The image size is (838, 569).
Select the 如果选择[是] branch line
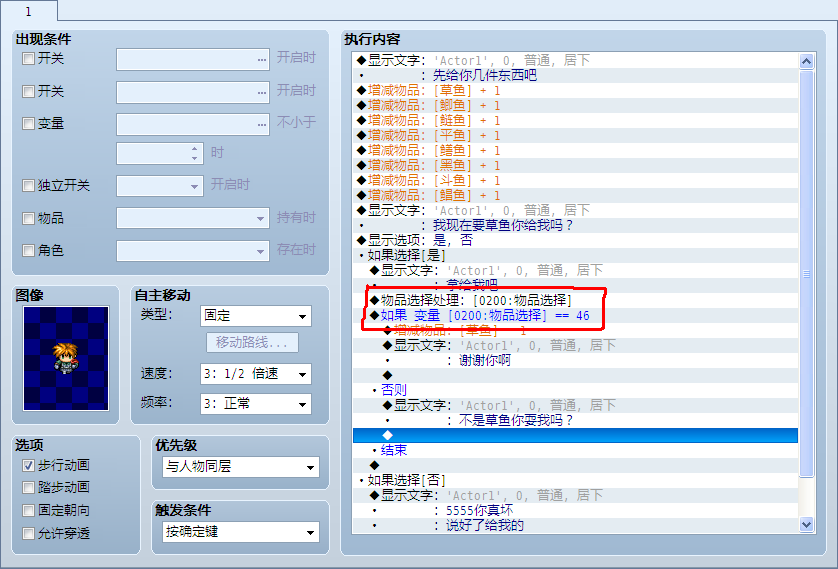(x=576, y=255)
